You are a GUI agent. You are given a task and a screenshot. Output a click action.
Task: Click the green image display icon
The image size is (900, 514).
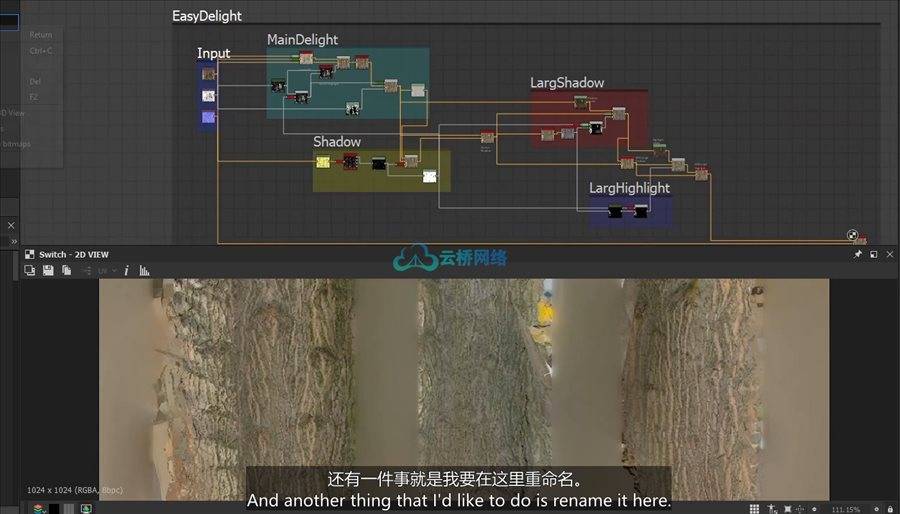[86, 508]
